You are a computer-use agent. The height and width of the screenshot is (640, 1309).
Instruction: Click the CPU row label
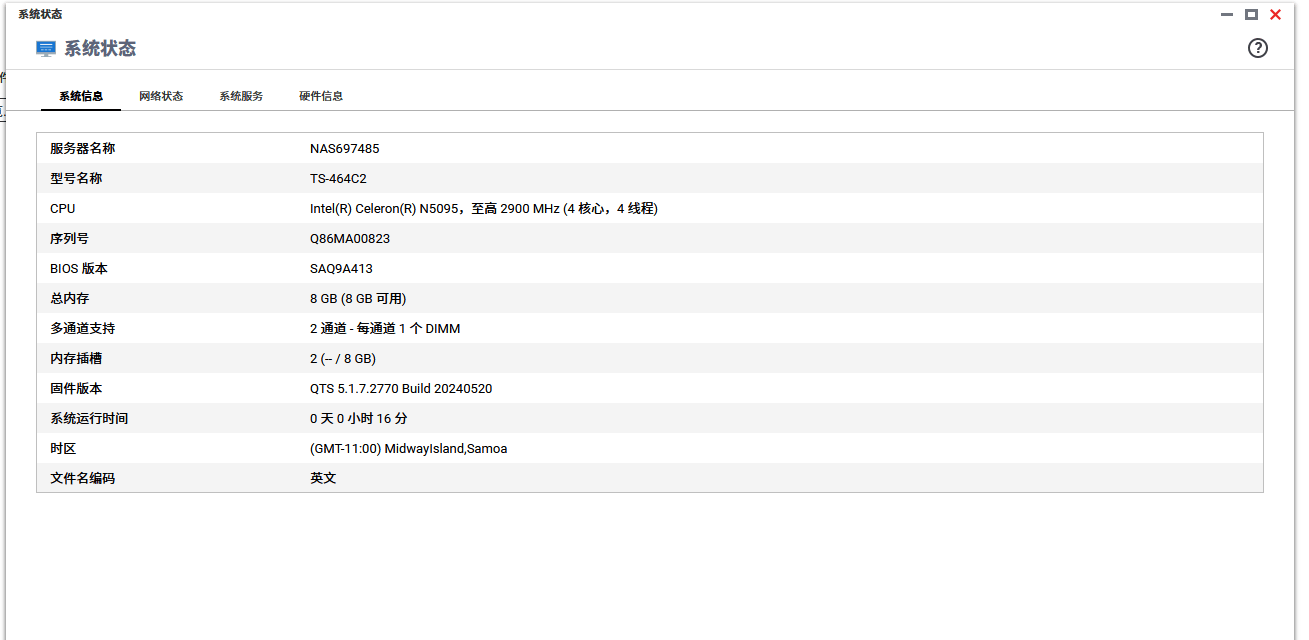(x=62, y=209)
